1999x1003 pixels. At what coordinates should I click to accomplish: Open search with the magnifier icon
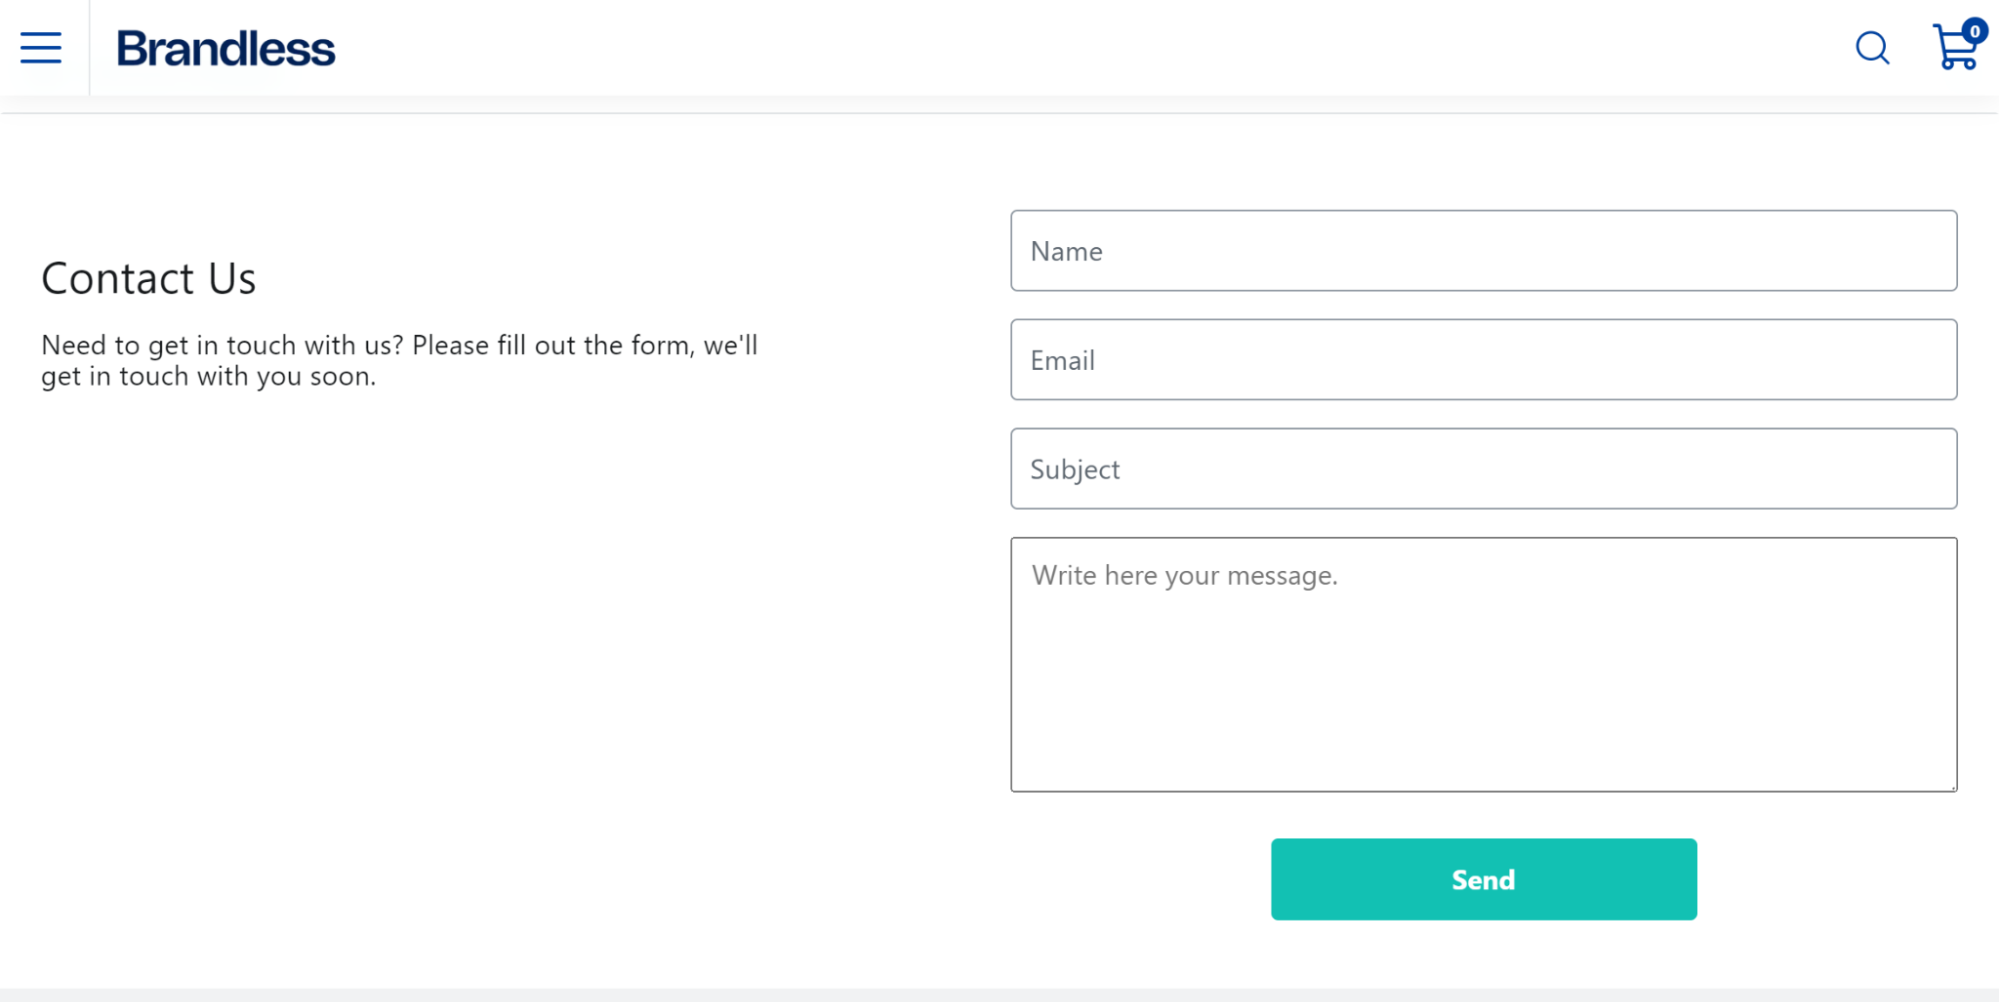[x=1872, y=48]
